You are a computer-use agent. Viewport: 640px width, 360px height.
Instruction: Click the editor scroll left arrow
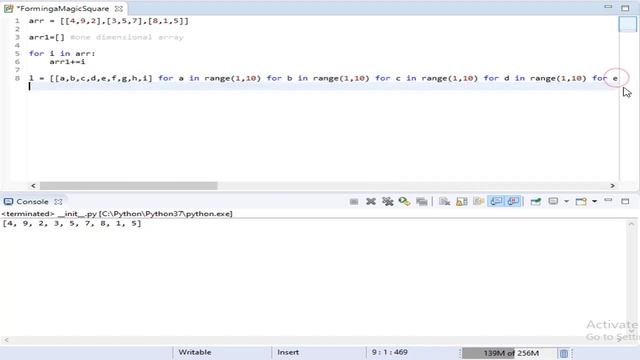pyautogui.click(x=33, y=186)
